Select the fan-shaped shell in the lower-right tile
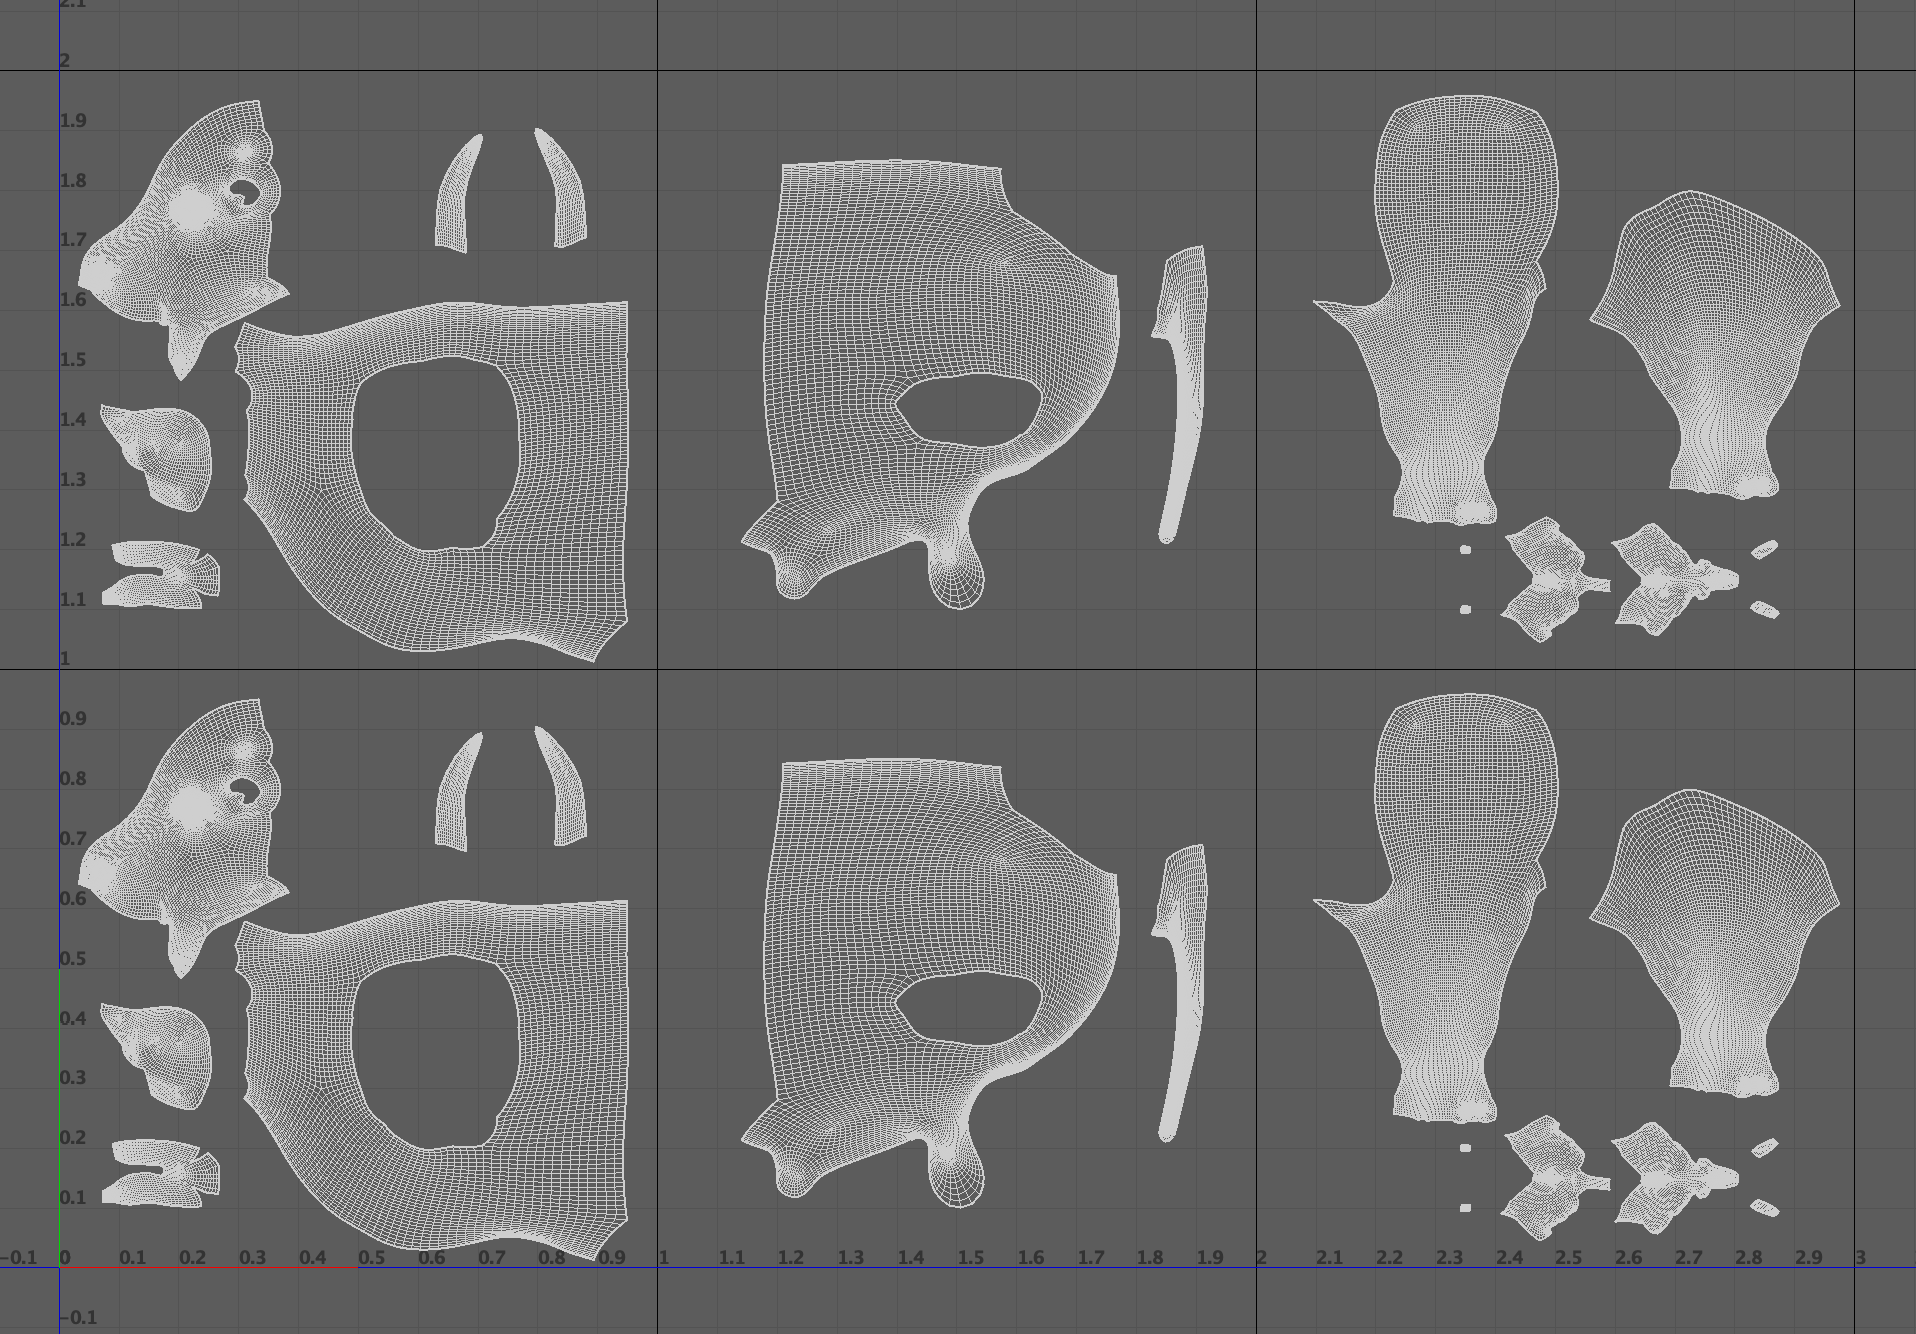Viewport: 1916px width, 1334px height. coord(1715,930)
